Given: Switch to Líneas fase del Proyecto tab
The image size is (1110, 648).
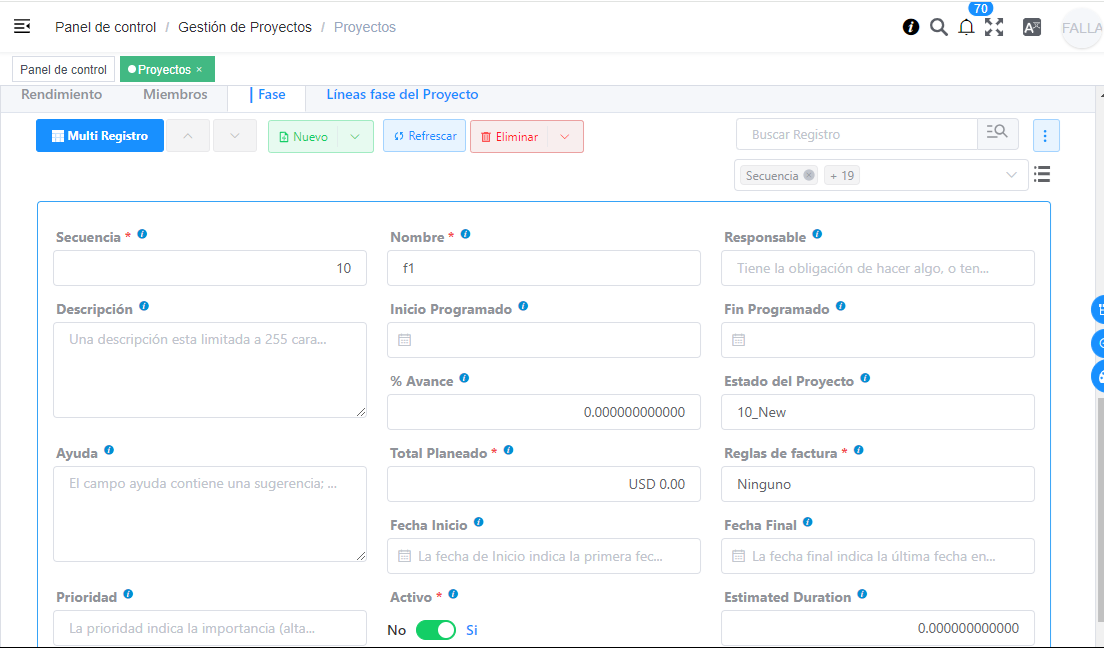Looking at the screenshot, I should tap(402, 95).
